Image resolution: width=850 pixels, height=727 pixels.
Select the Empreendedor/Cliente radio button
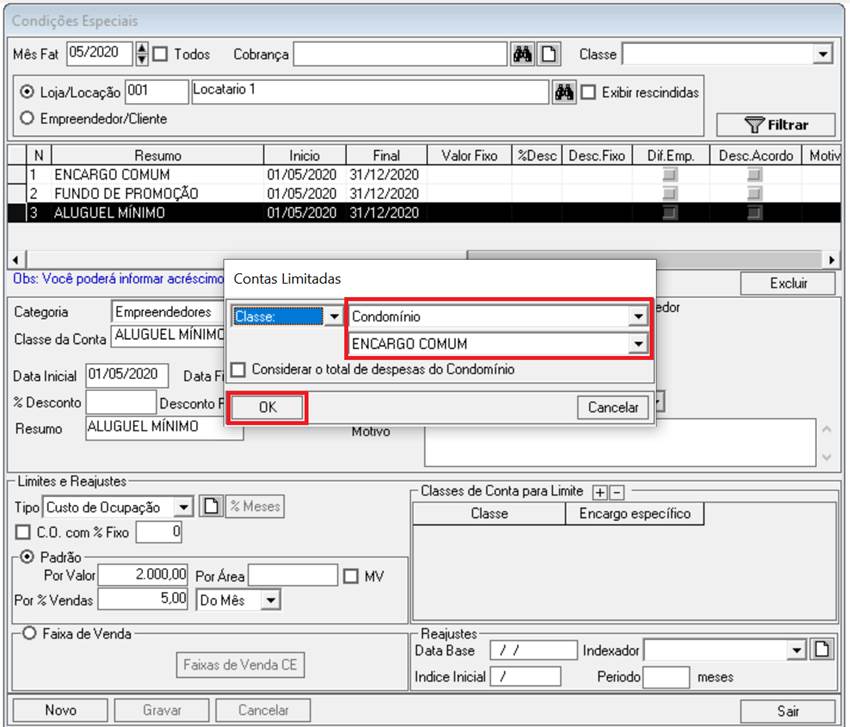click(27, 118)
